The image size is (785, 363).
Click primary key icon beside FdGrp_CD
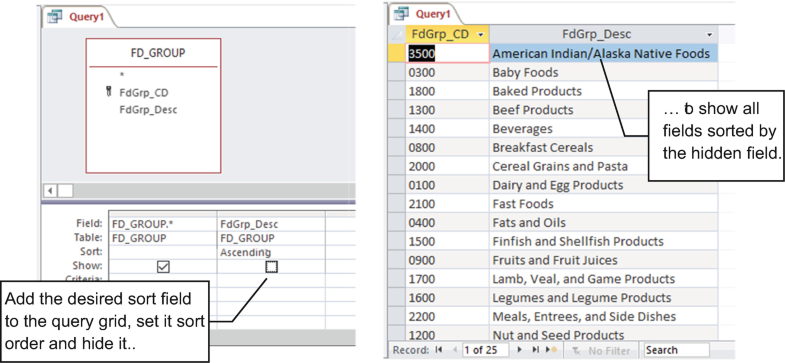[x=109, y=92]
